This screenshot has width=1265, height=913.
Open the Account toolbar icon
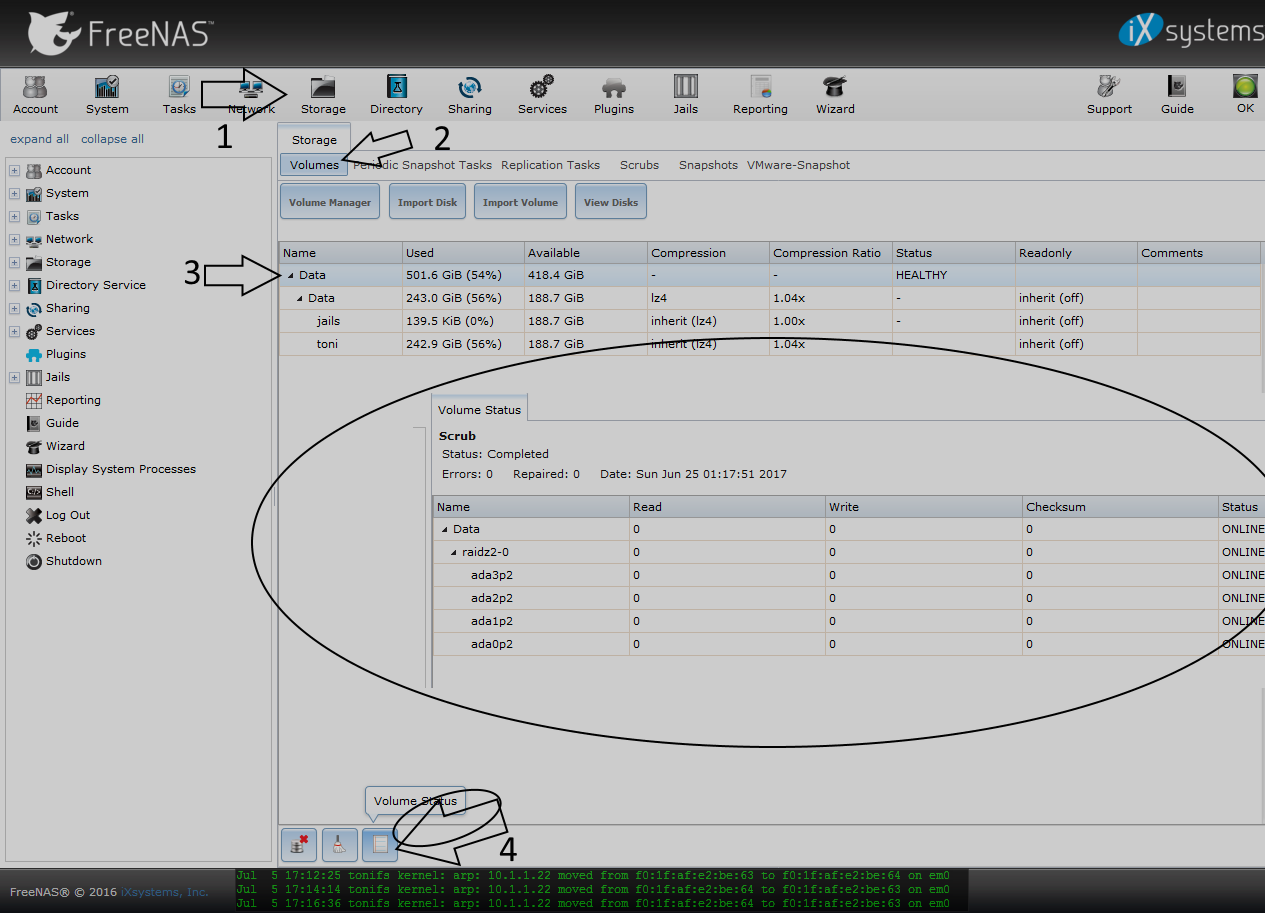click(35, 95)
